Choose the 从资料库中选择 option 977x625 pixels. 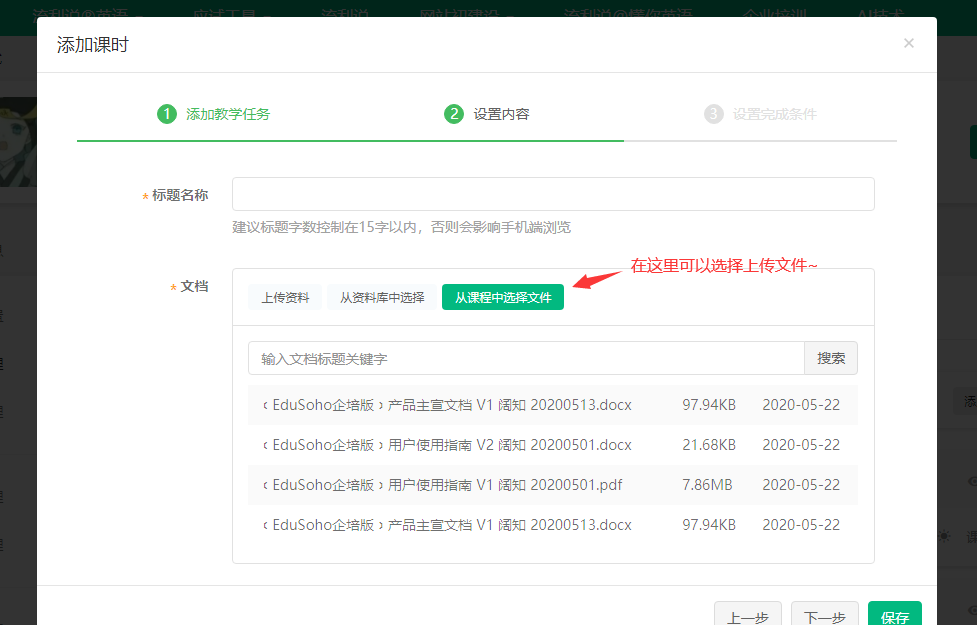coord(381,297)
